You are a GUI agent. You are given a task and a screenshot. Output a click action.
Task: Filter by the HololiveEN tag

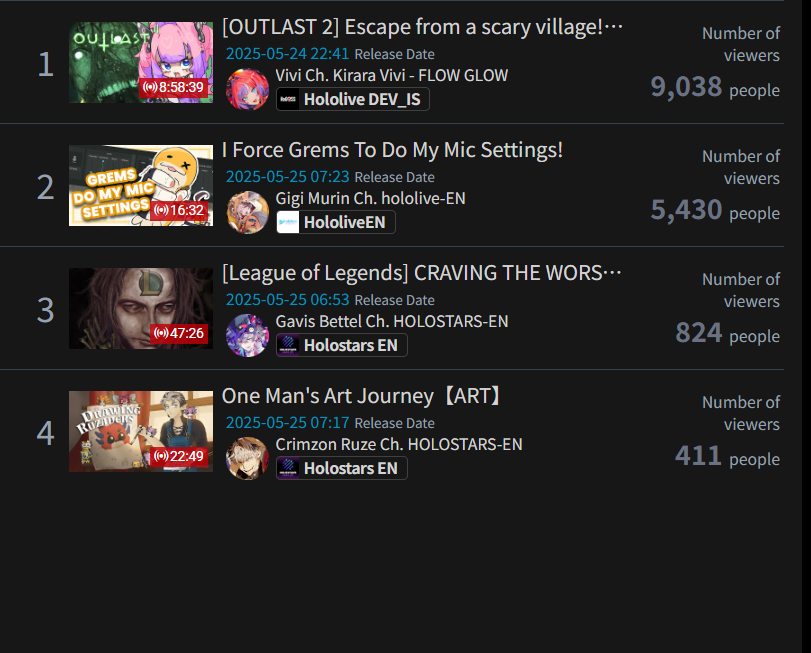tap(336, 222)
